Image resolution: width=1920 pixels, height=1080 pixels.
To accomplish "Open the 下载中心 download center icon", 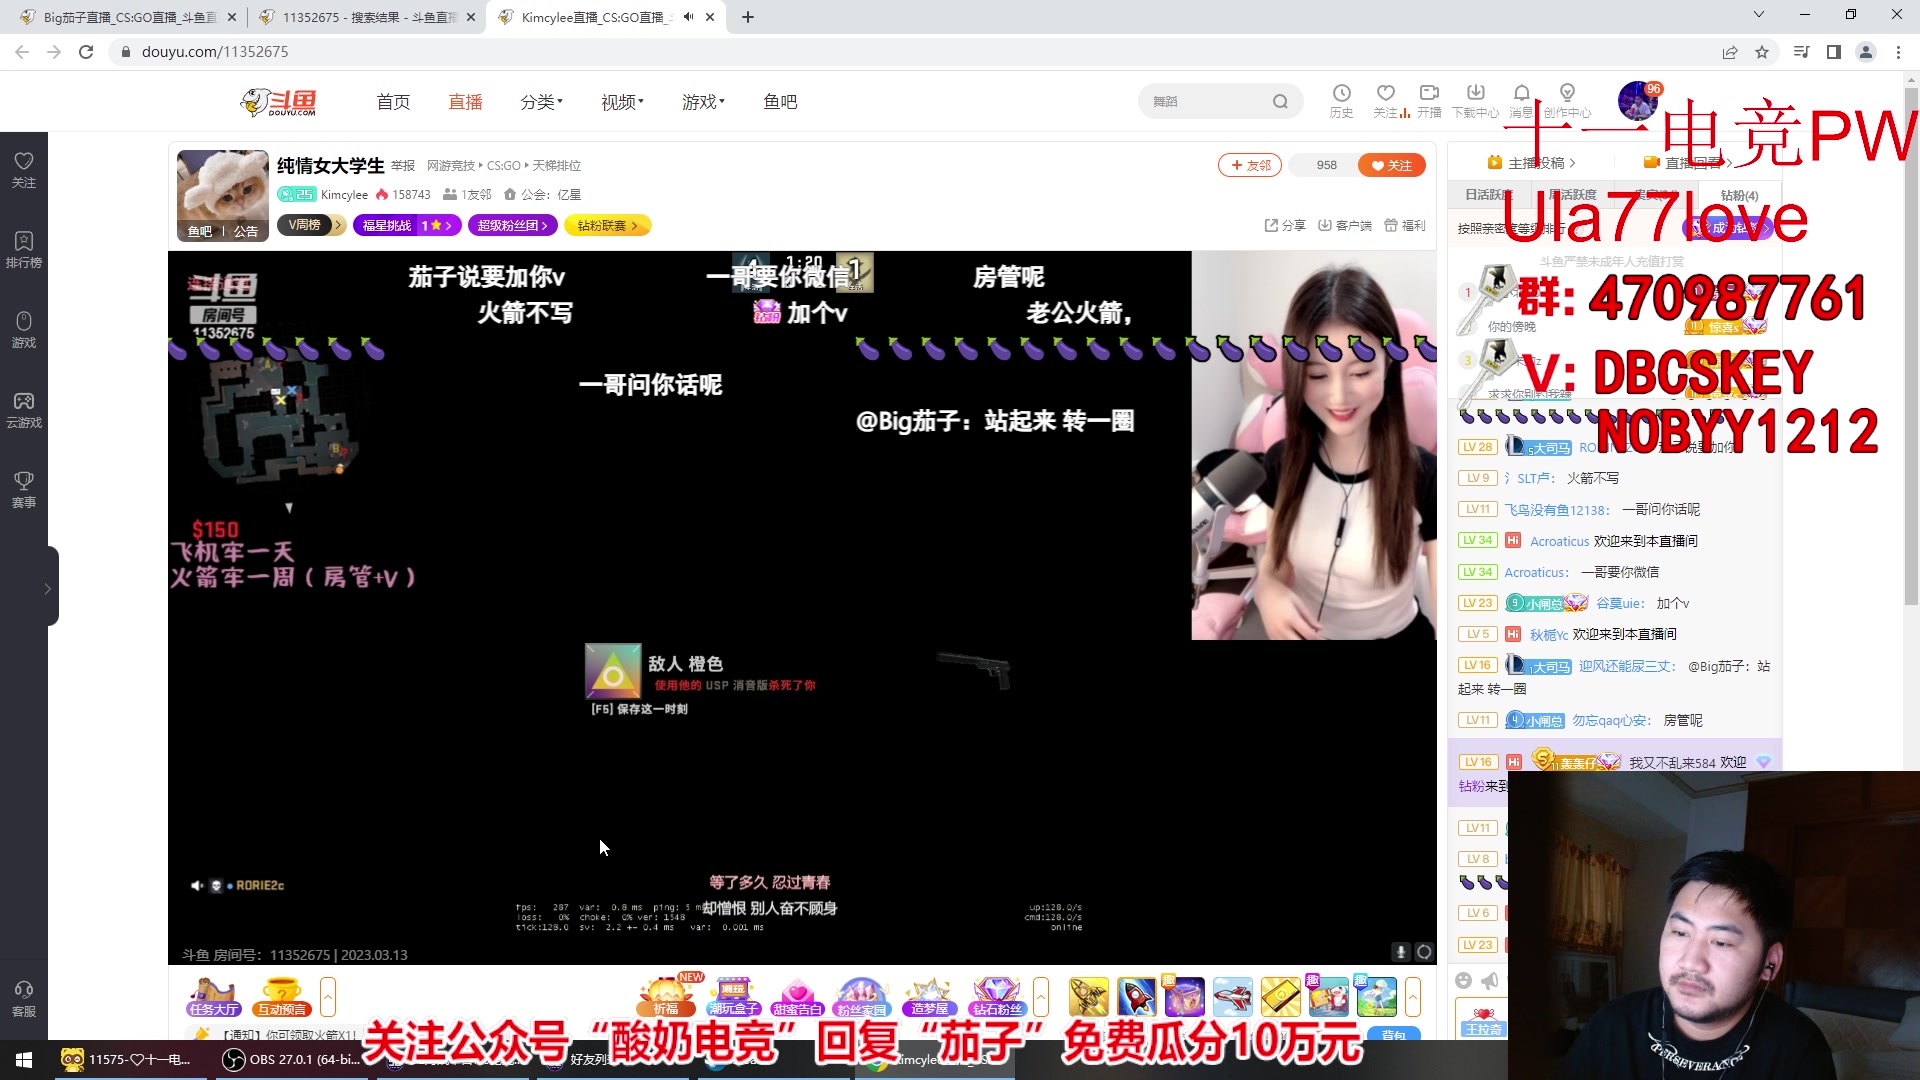I will 1475,100.
